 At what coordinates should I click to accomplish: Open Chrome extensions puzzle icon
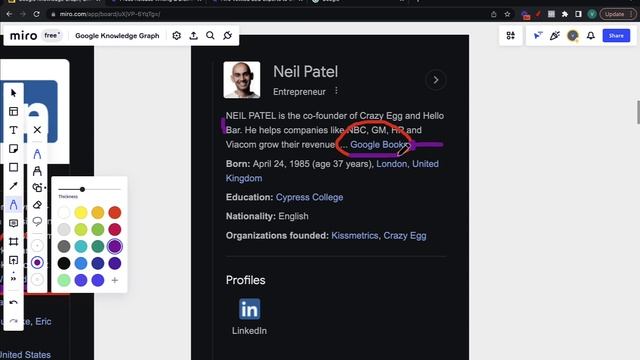(565, 14)
